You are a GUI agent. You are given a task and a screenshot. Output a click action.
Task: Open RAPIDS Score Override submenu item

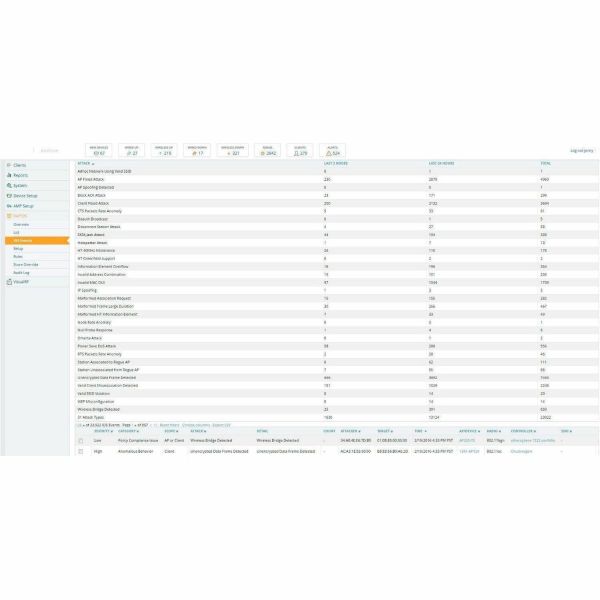coord(26,265)
